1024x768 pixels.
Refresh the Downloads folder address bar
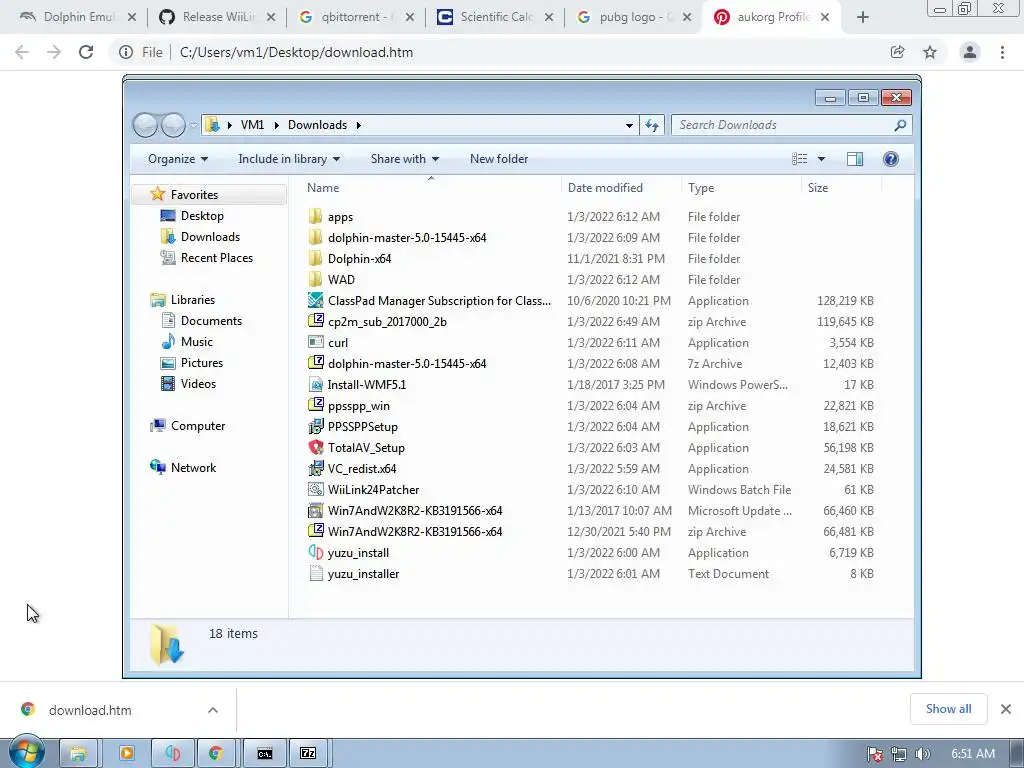(652, 125)
